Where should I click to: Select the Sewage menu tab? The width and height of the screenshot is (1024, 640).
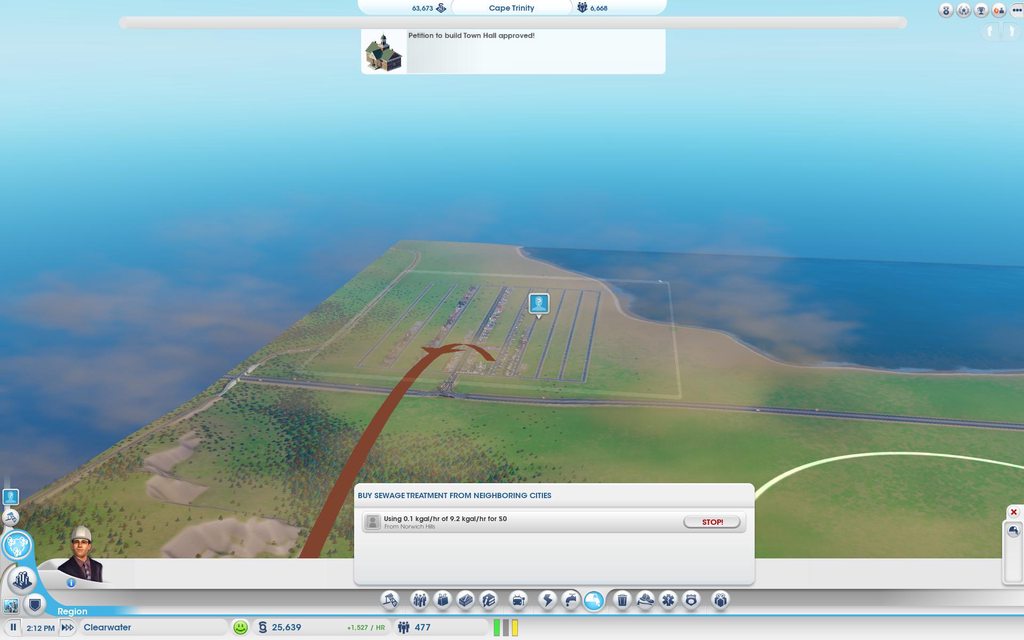pyautogui.click(x=594, y=600)
